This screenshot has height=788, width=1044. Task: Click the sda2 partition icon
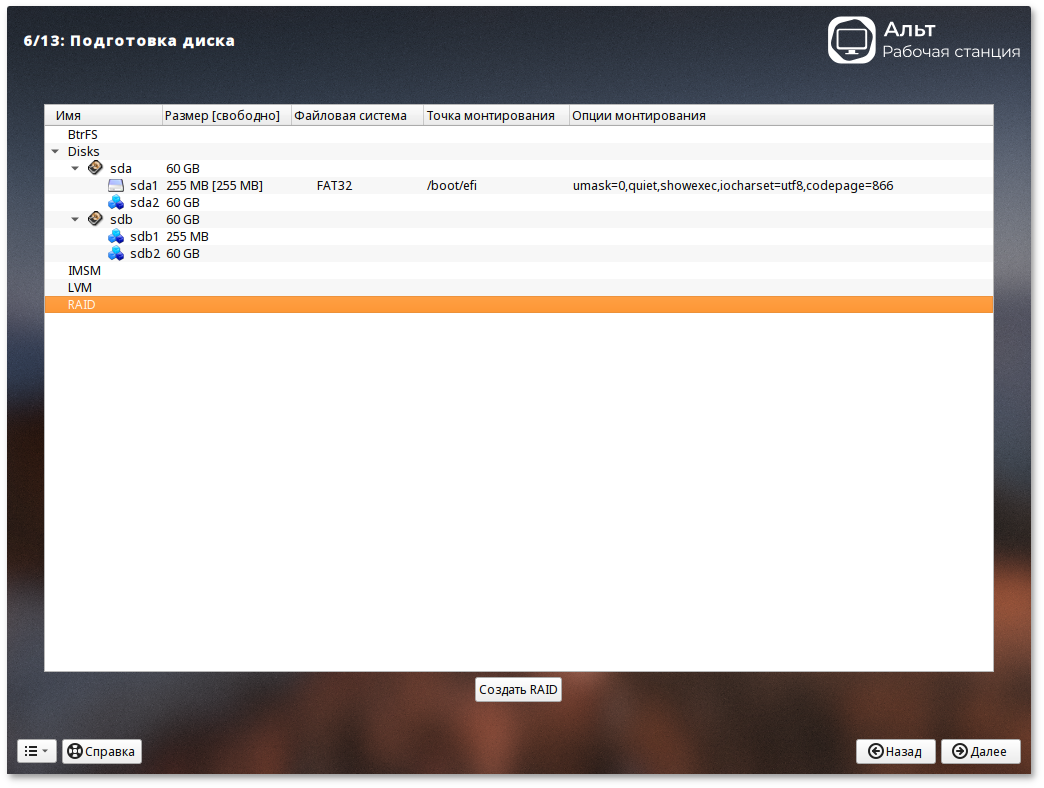point(116,202)
